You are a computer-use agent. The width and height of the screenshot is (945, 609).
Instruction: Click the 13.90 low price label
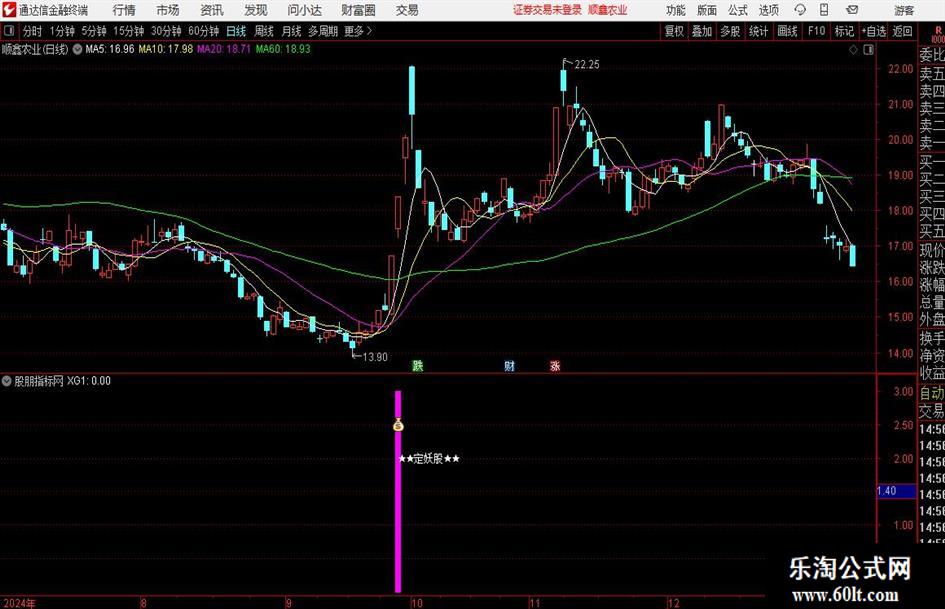[x=375, y=357]
